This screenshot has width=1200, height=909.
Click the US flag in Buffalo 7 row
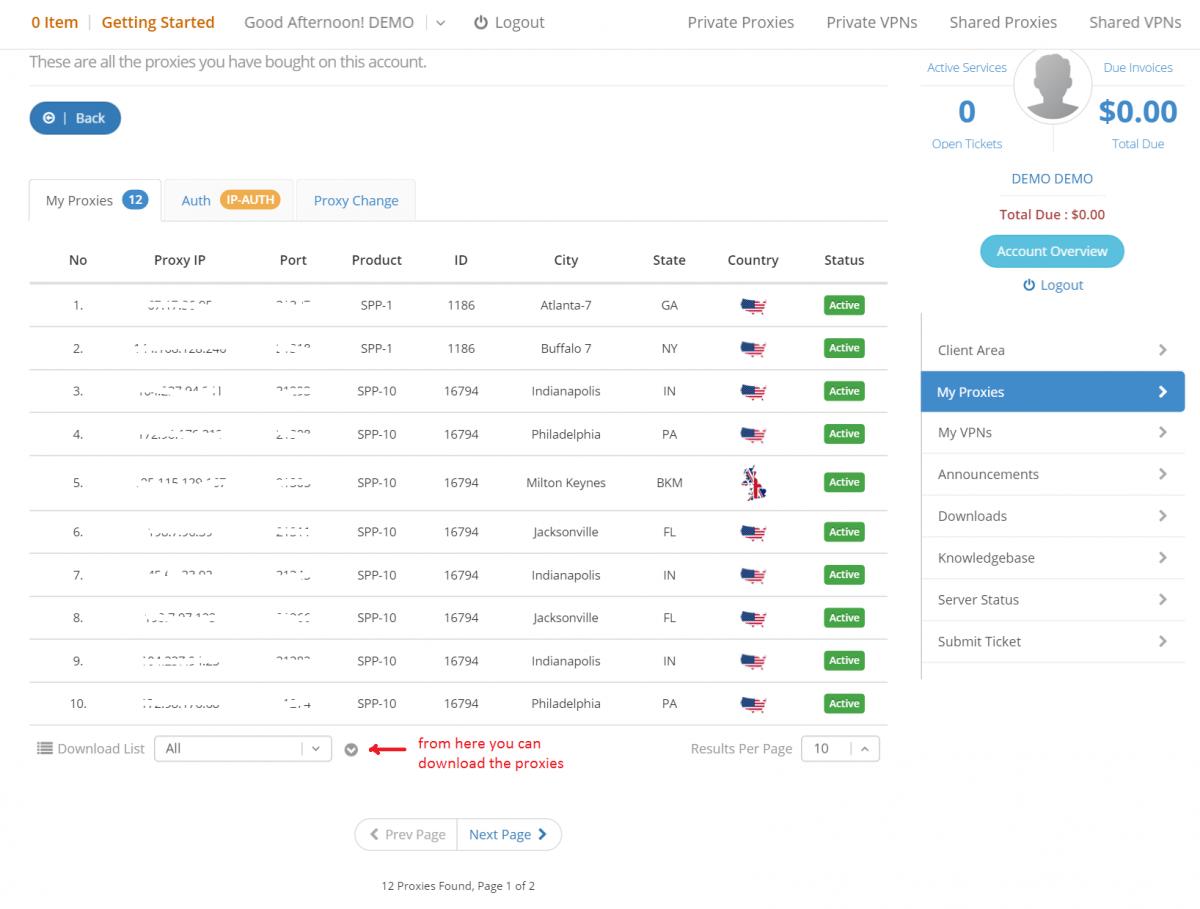753,349
